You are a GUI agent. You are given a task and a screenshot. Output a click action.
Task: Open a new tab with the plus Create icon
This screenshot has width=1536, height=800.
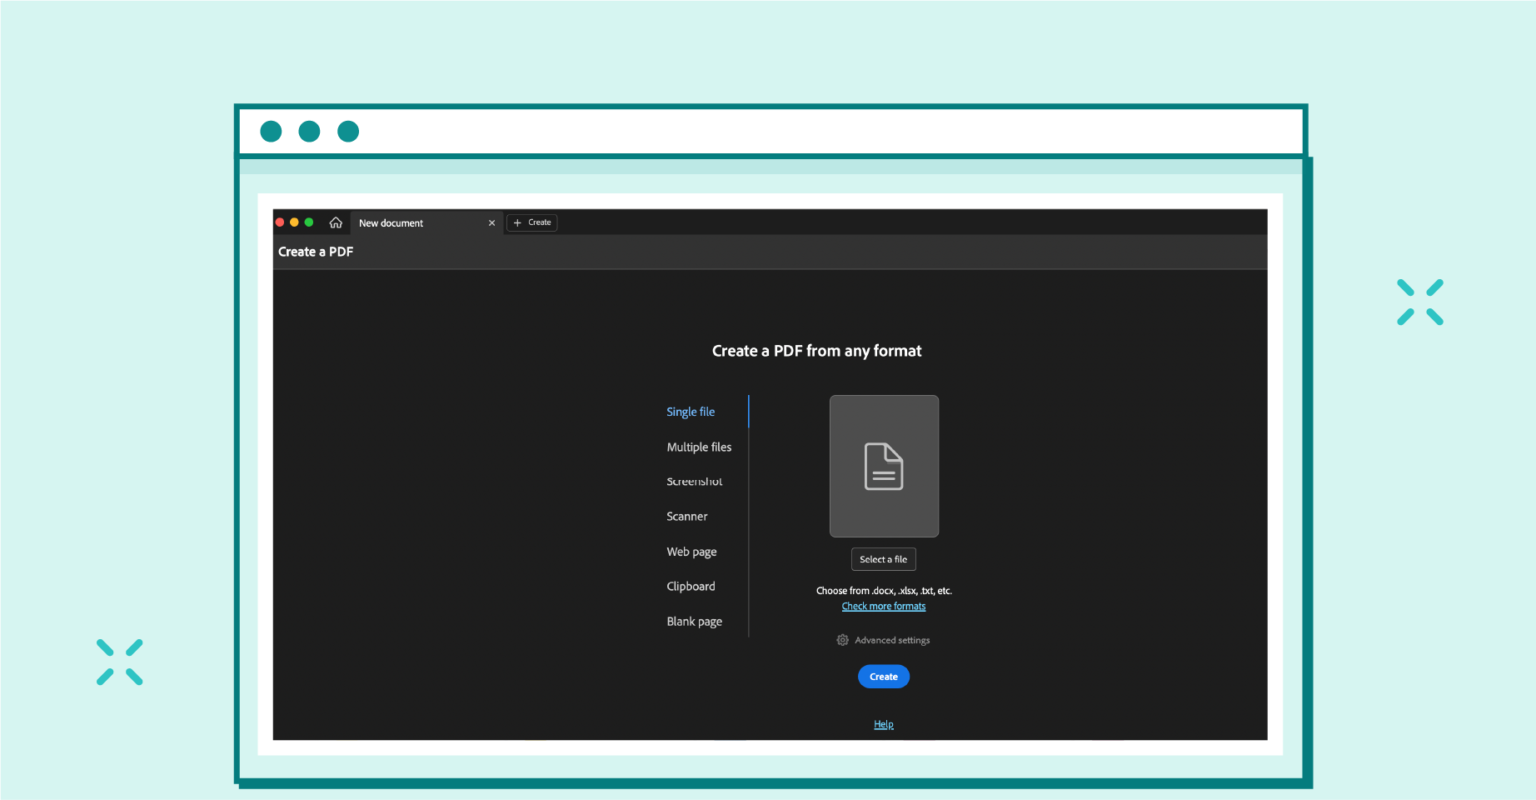pos(531,222)
